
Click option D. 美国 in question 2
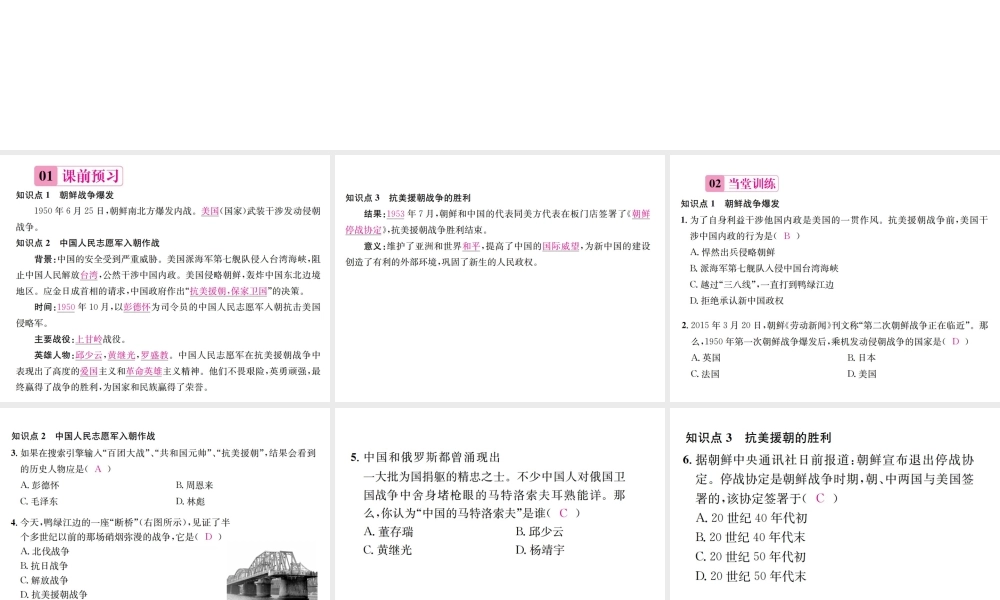[862, 374]
